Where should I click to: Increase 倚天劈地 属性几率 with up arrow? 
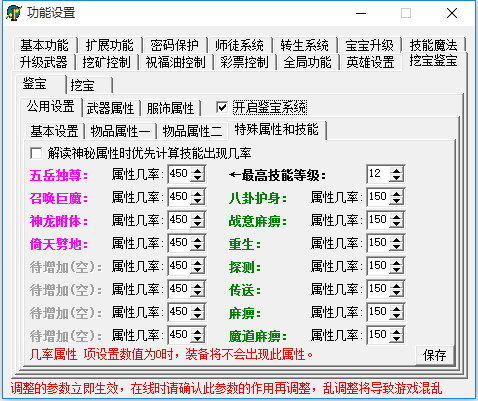click(x=197, y=239)
